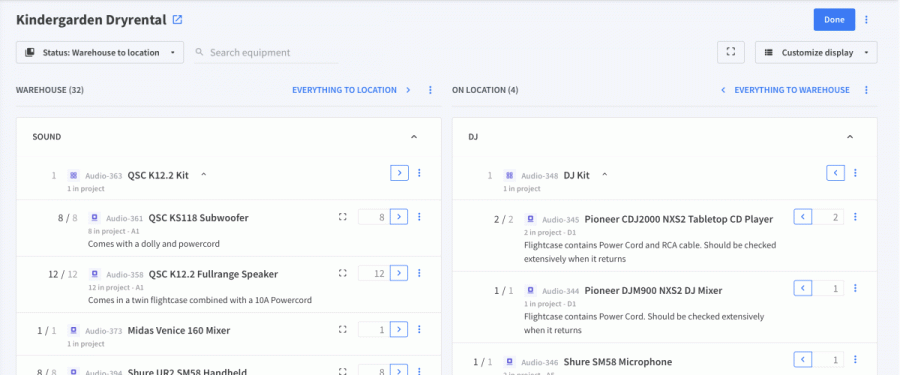Move everything to warehouse
Viewport: 900px width, 375px height.
pos(785,90)
